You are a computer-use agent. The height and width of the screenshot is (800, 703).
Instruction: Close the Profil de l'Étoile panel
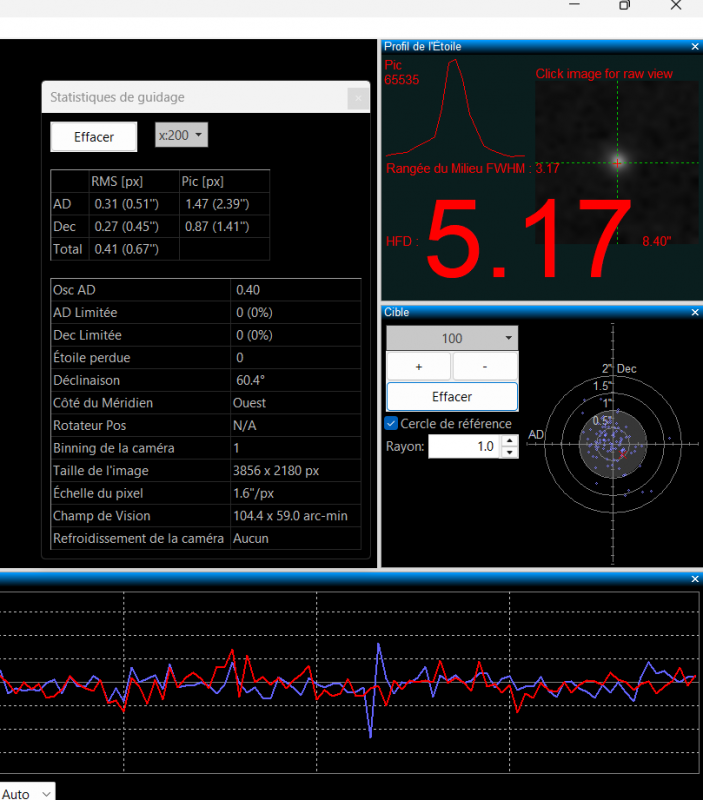695,46
